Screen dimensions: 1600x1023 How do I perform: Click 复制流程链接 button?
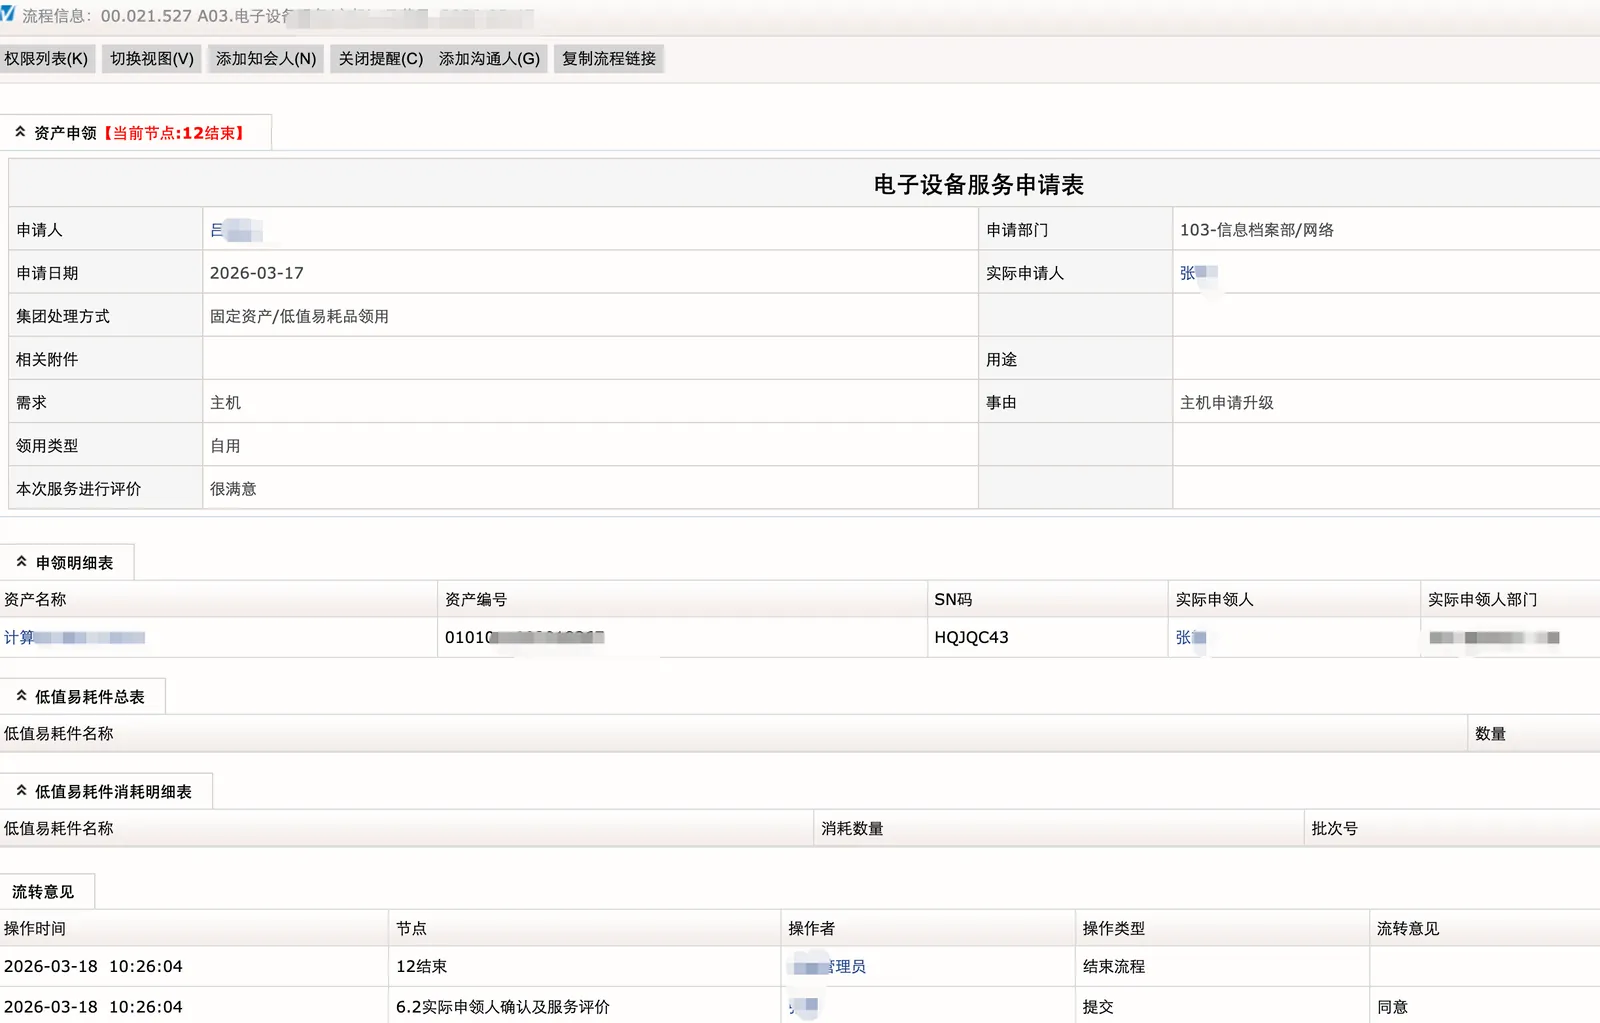[x=609, y=59]
